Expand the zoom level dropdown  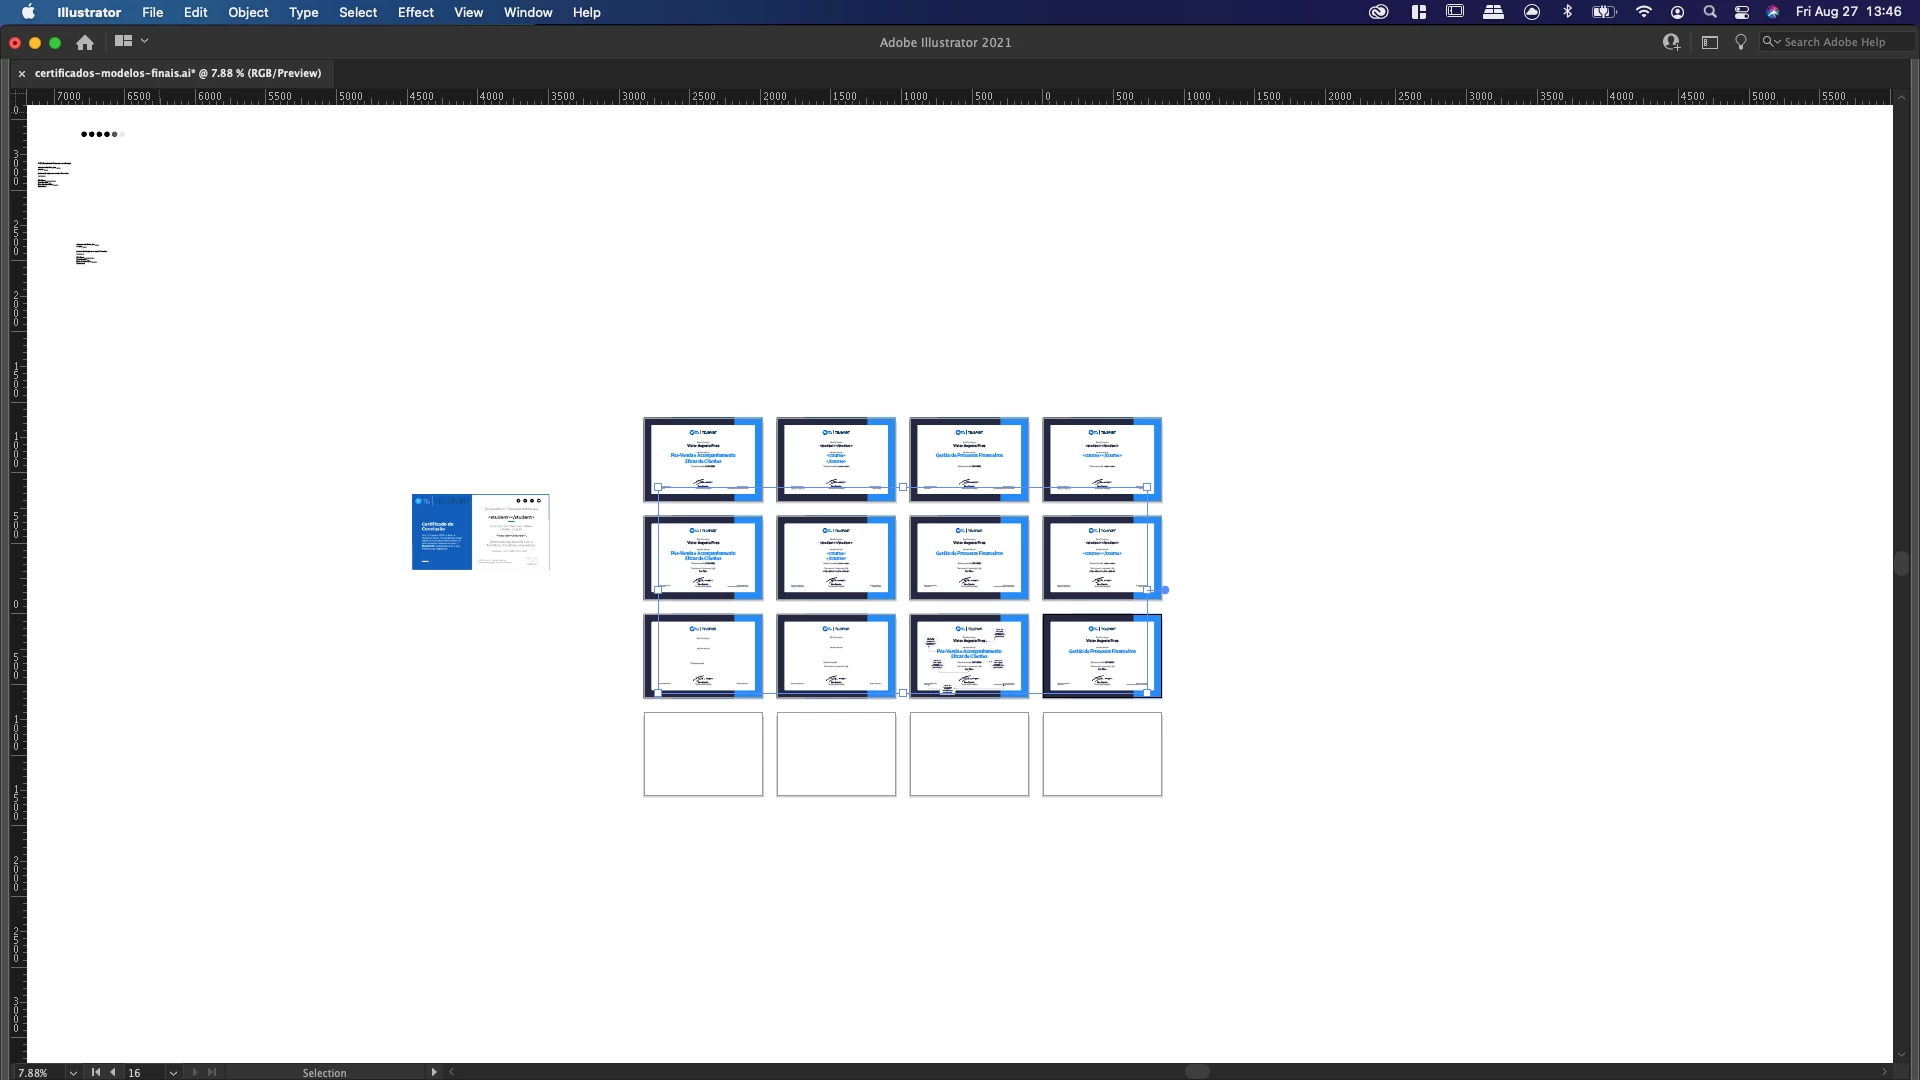(x=73, y=1072)
